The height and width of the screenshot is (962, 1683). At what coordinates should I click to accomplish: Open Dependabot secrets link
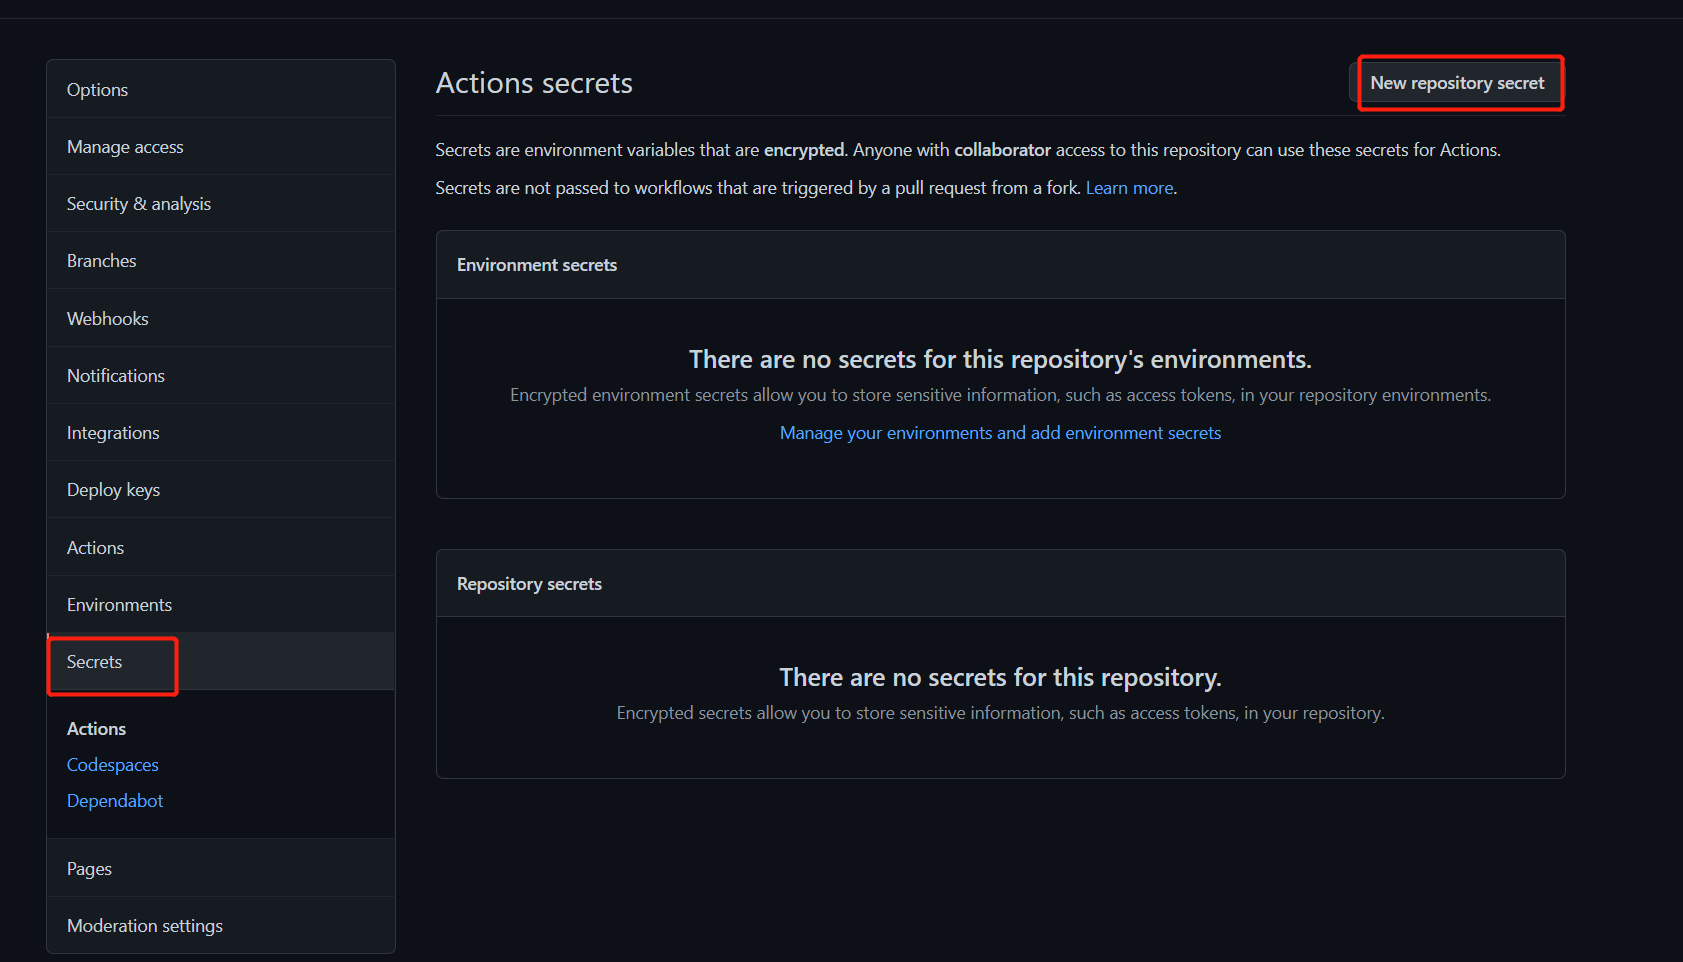coord(115,801)
